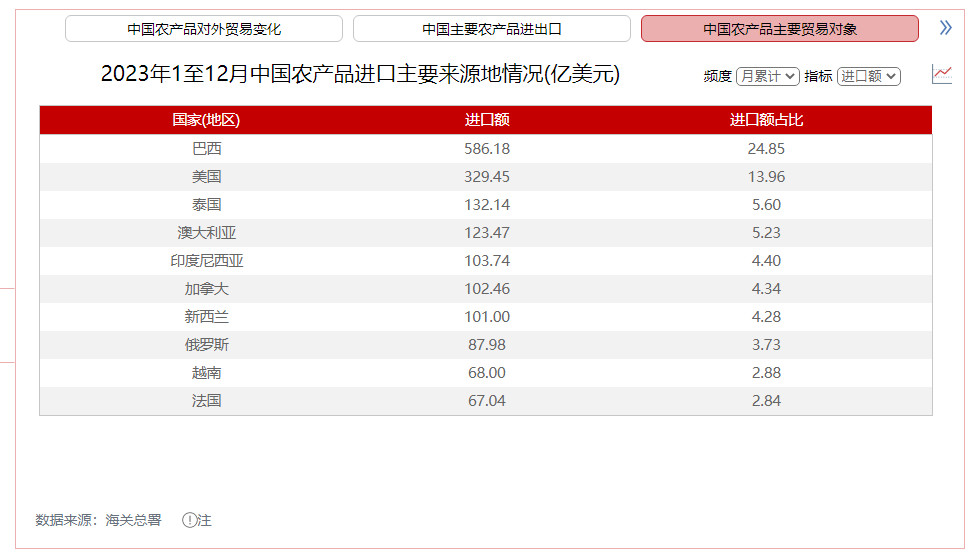Select the 中国农产品主要贸易对象 tab
The height and width of the screenshot is (556, 976).
(x=779, y=29)
